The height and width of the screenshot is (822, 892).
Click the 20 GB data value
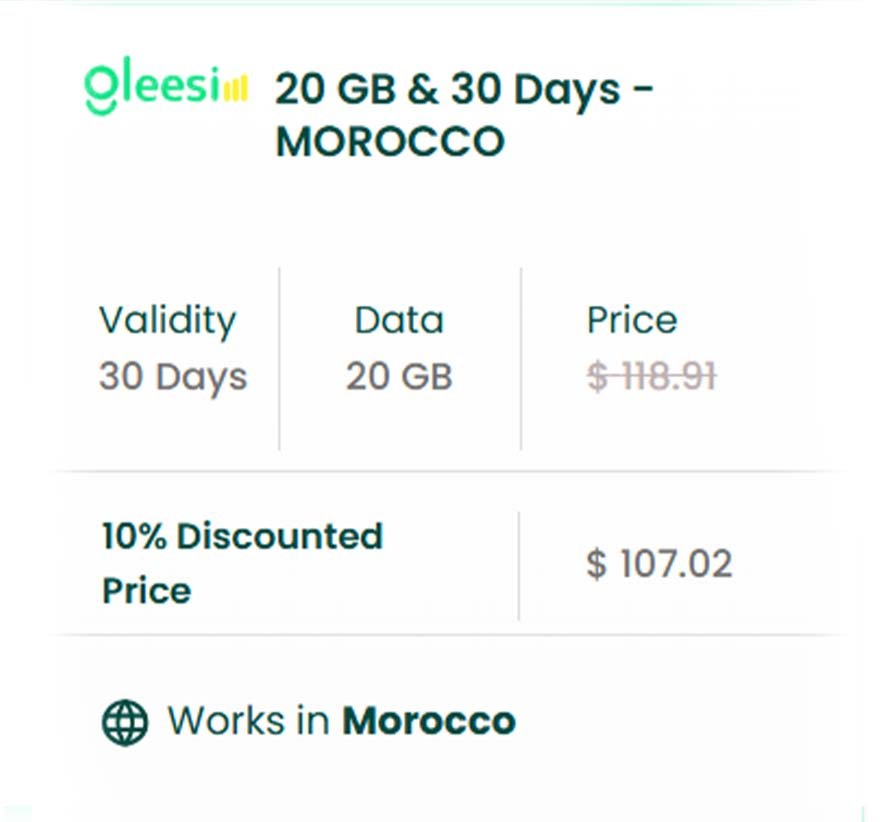click(x=399, y=377)
